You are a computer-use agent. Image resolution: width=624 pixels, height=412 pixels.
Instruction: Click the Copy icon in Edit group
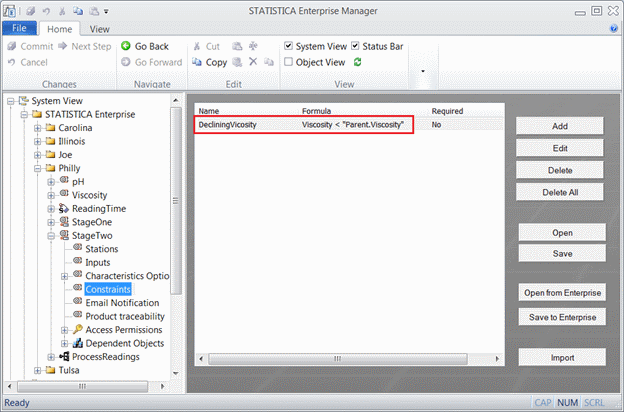coord(197,62)
